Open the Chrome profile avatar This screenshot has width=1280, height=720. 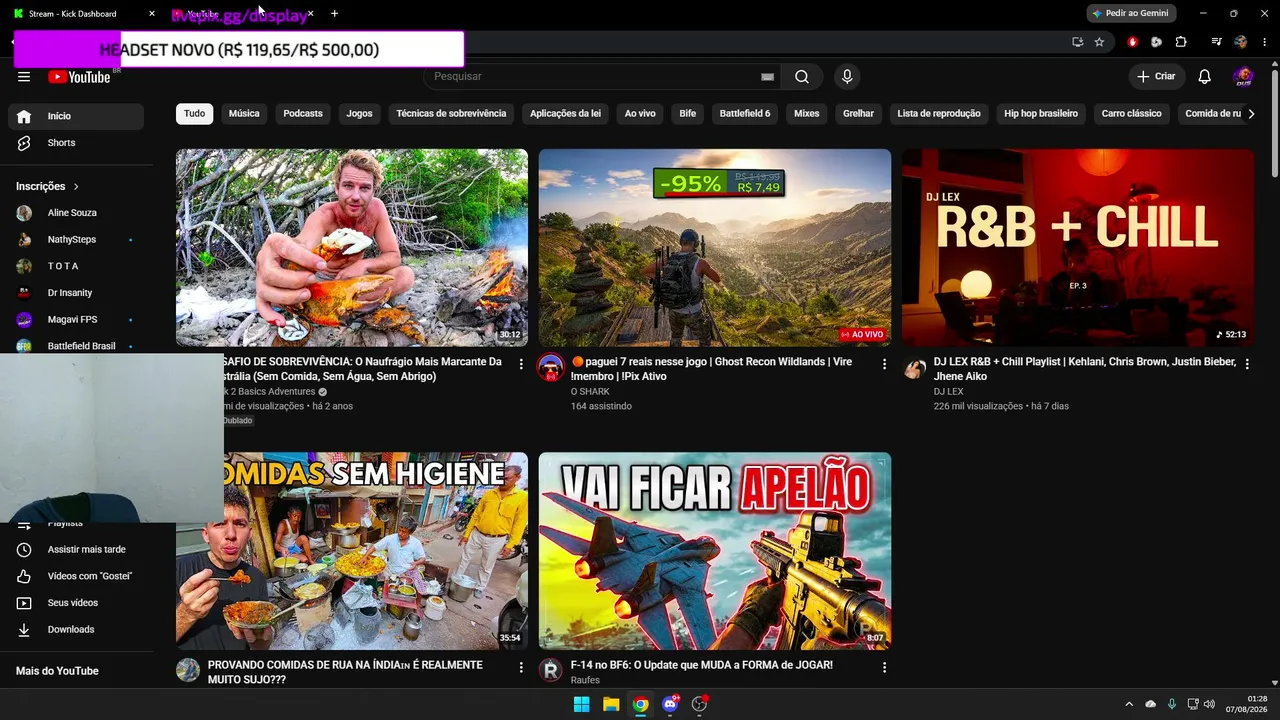[1241, 42]
